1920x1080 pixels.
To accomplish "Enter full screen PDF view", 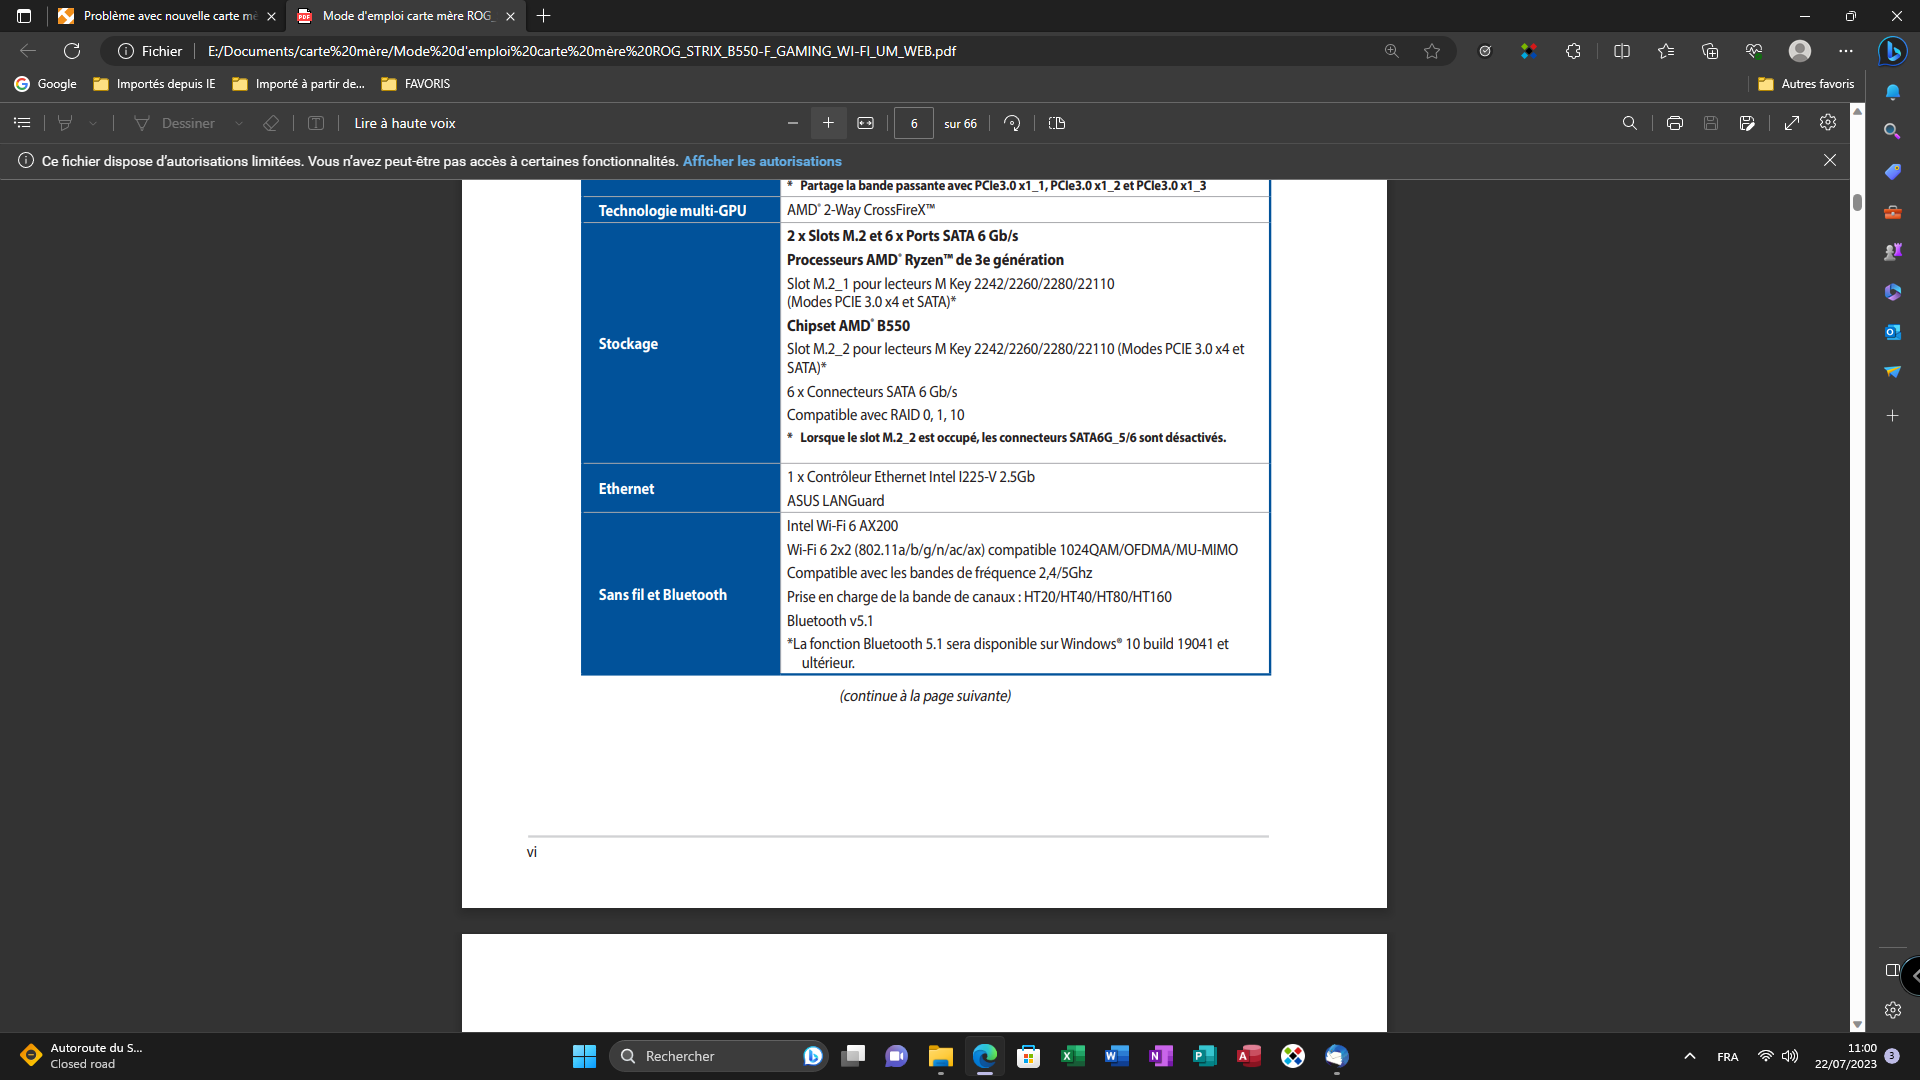I will [x=1792, y=123].
